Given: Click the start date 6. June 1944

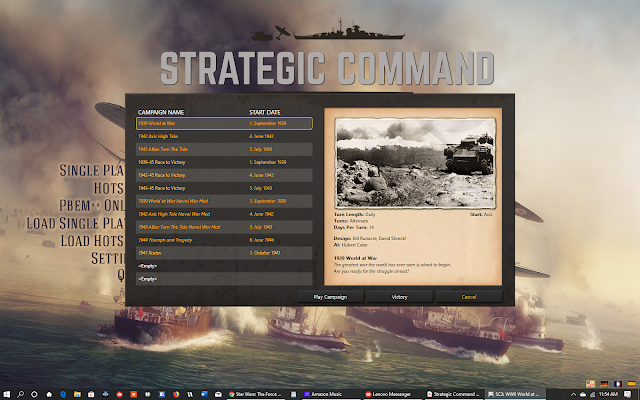Looking at the screenshot, I should [x=262, y=240].
